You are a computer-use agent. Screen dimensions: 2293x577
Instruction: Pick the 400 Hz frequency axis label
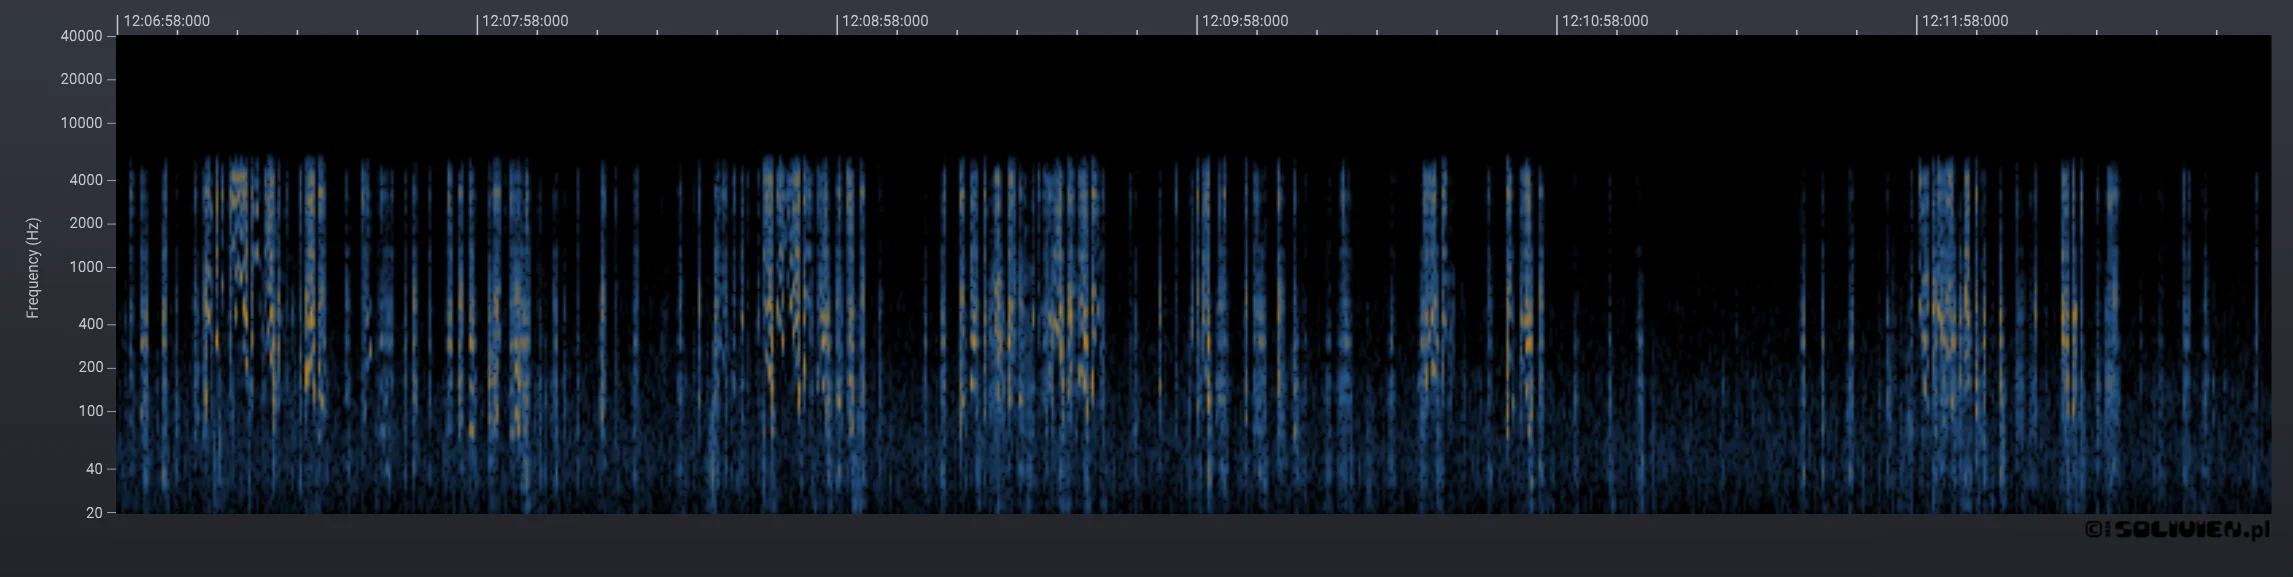point(90,324)
